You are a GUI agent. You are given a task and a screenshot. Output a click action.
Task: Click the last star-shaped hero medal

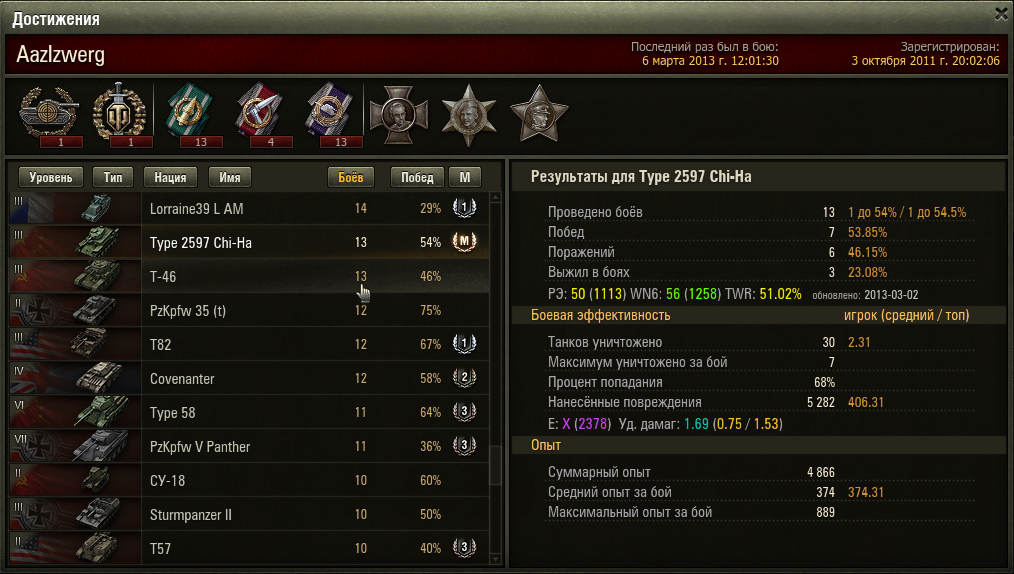click(x=539, y=114)
